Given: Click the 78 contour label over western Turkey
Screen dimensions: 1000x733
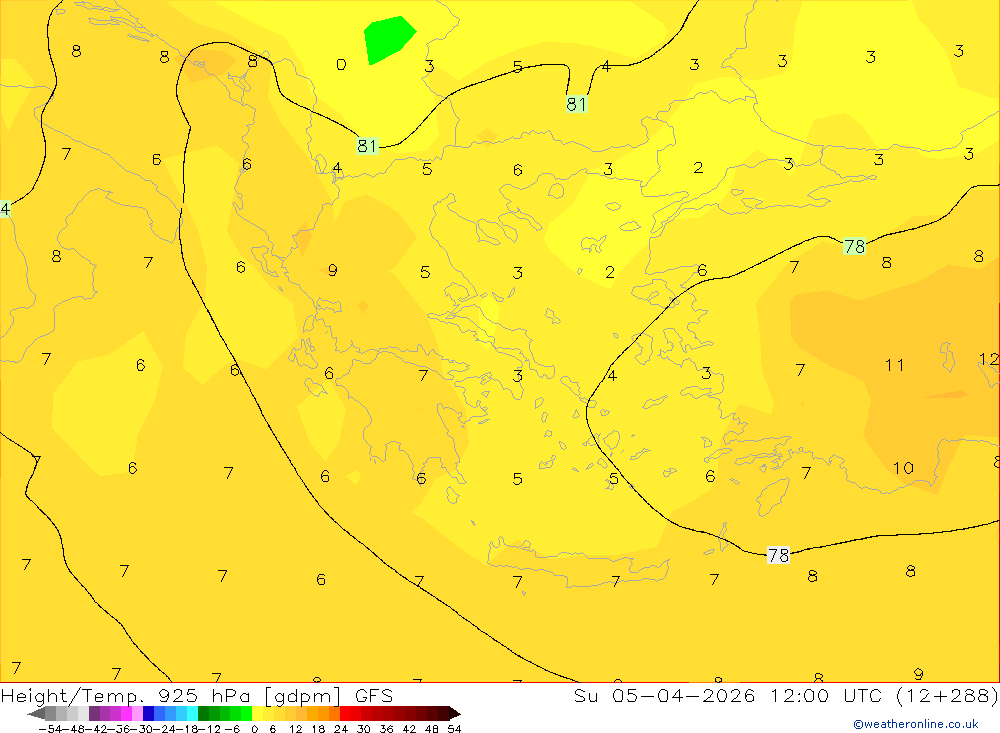Looking at the screenshot, I should click(x=854, y=246).
